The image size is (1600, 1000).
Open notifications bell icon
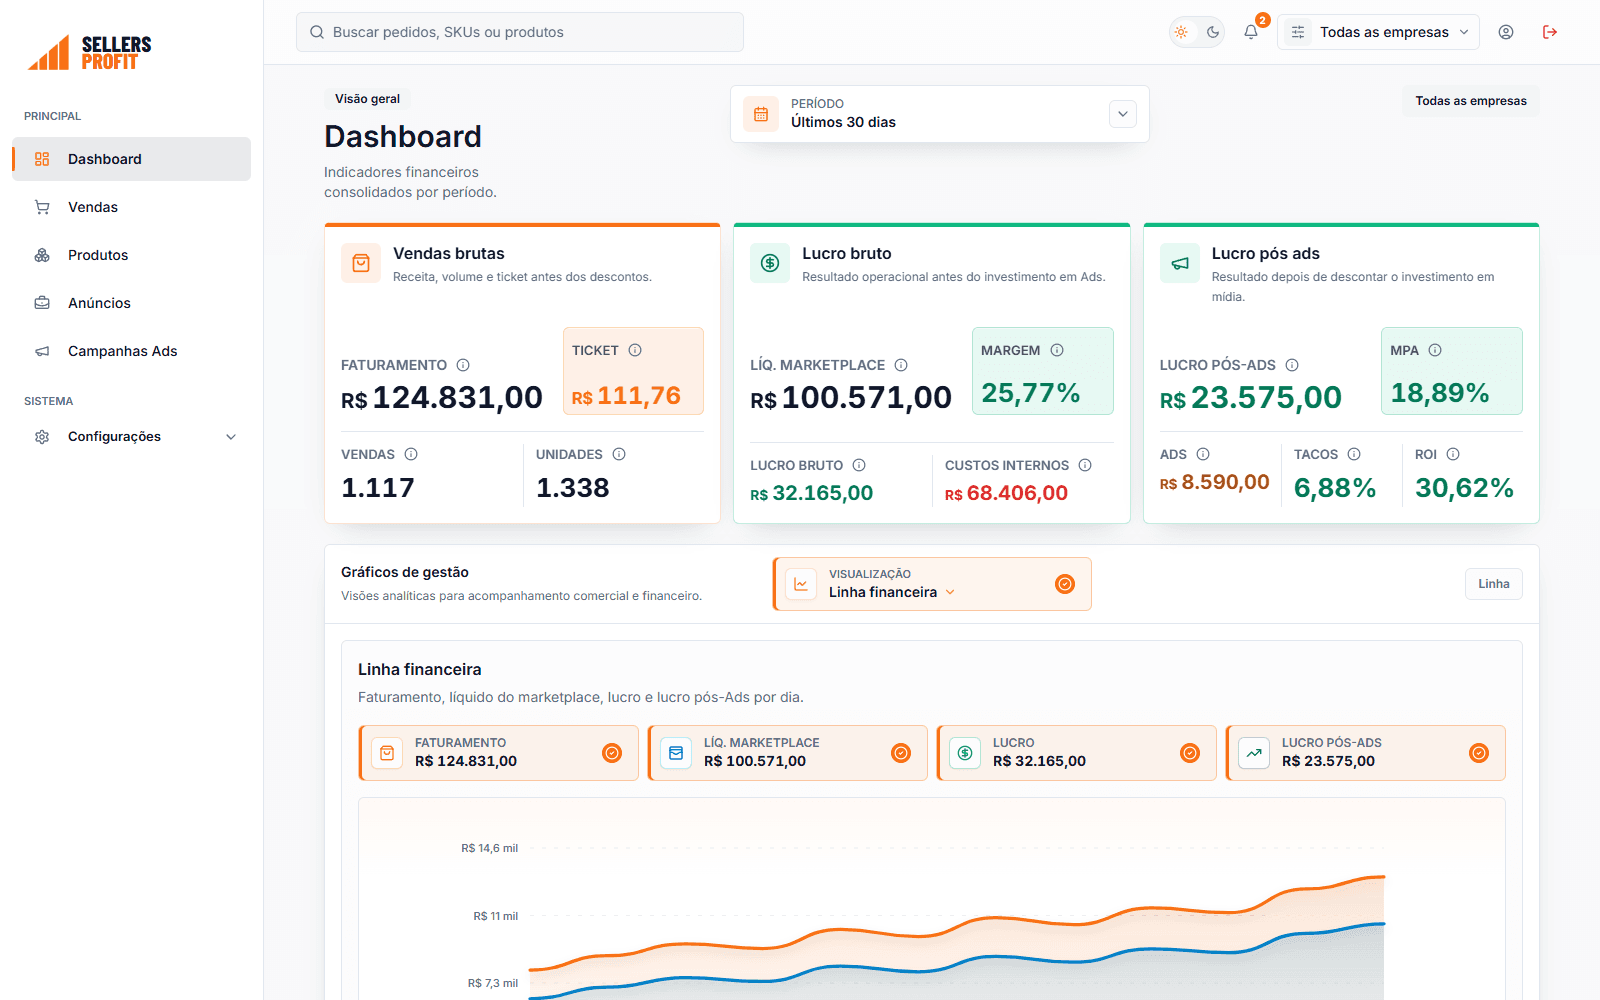coord(1251,32)
